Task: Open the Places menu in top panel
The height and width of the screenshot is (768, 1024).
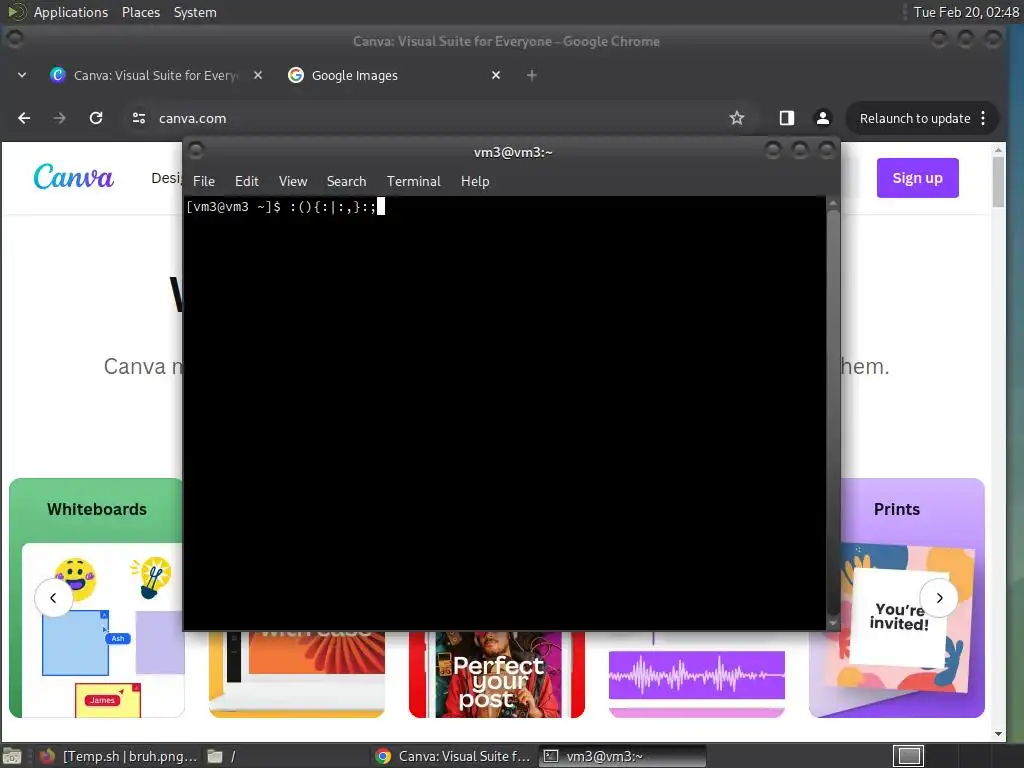Action: point(140,12)
